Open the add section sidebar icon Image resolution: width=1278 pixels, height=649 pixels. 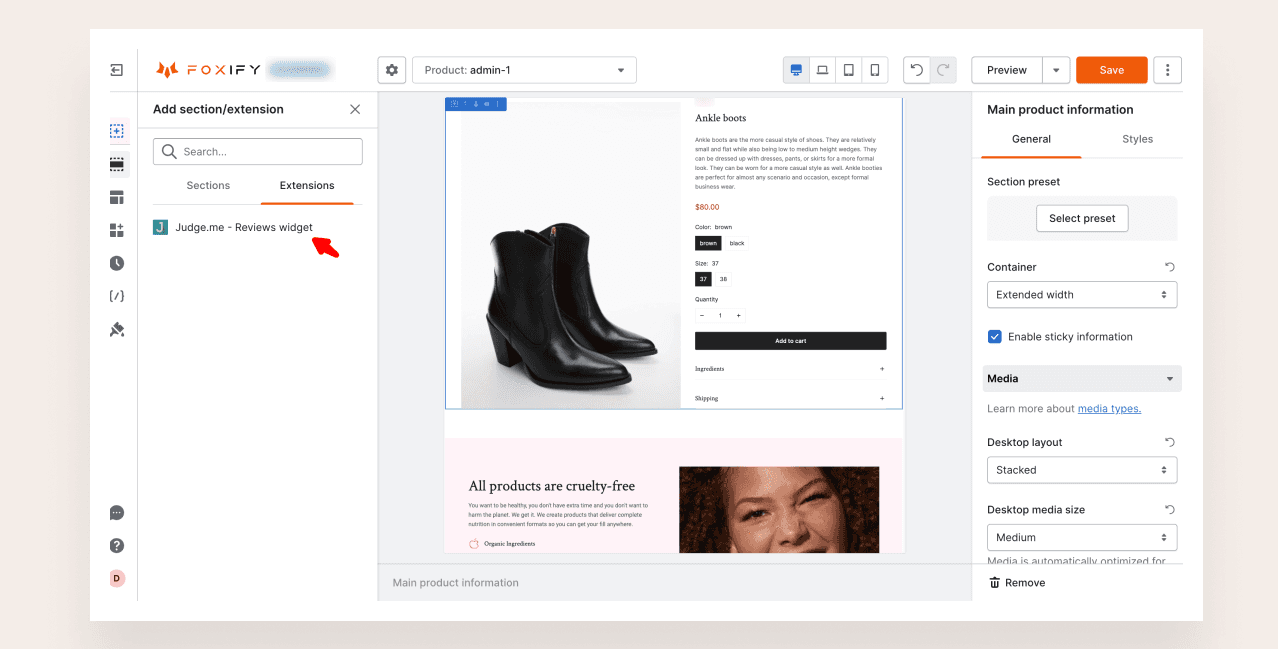pos(117,131)
